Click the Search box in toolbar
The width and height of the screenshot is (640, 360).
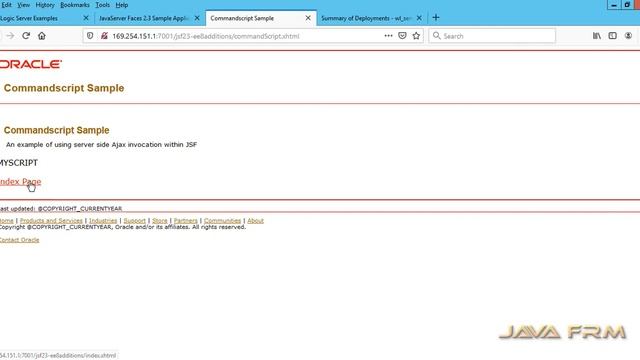tap(492, 36)
